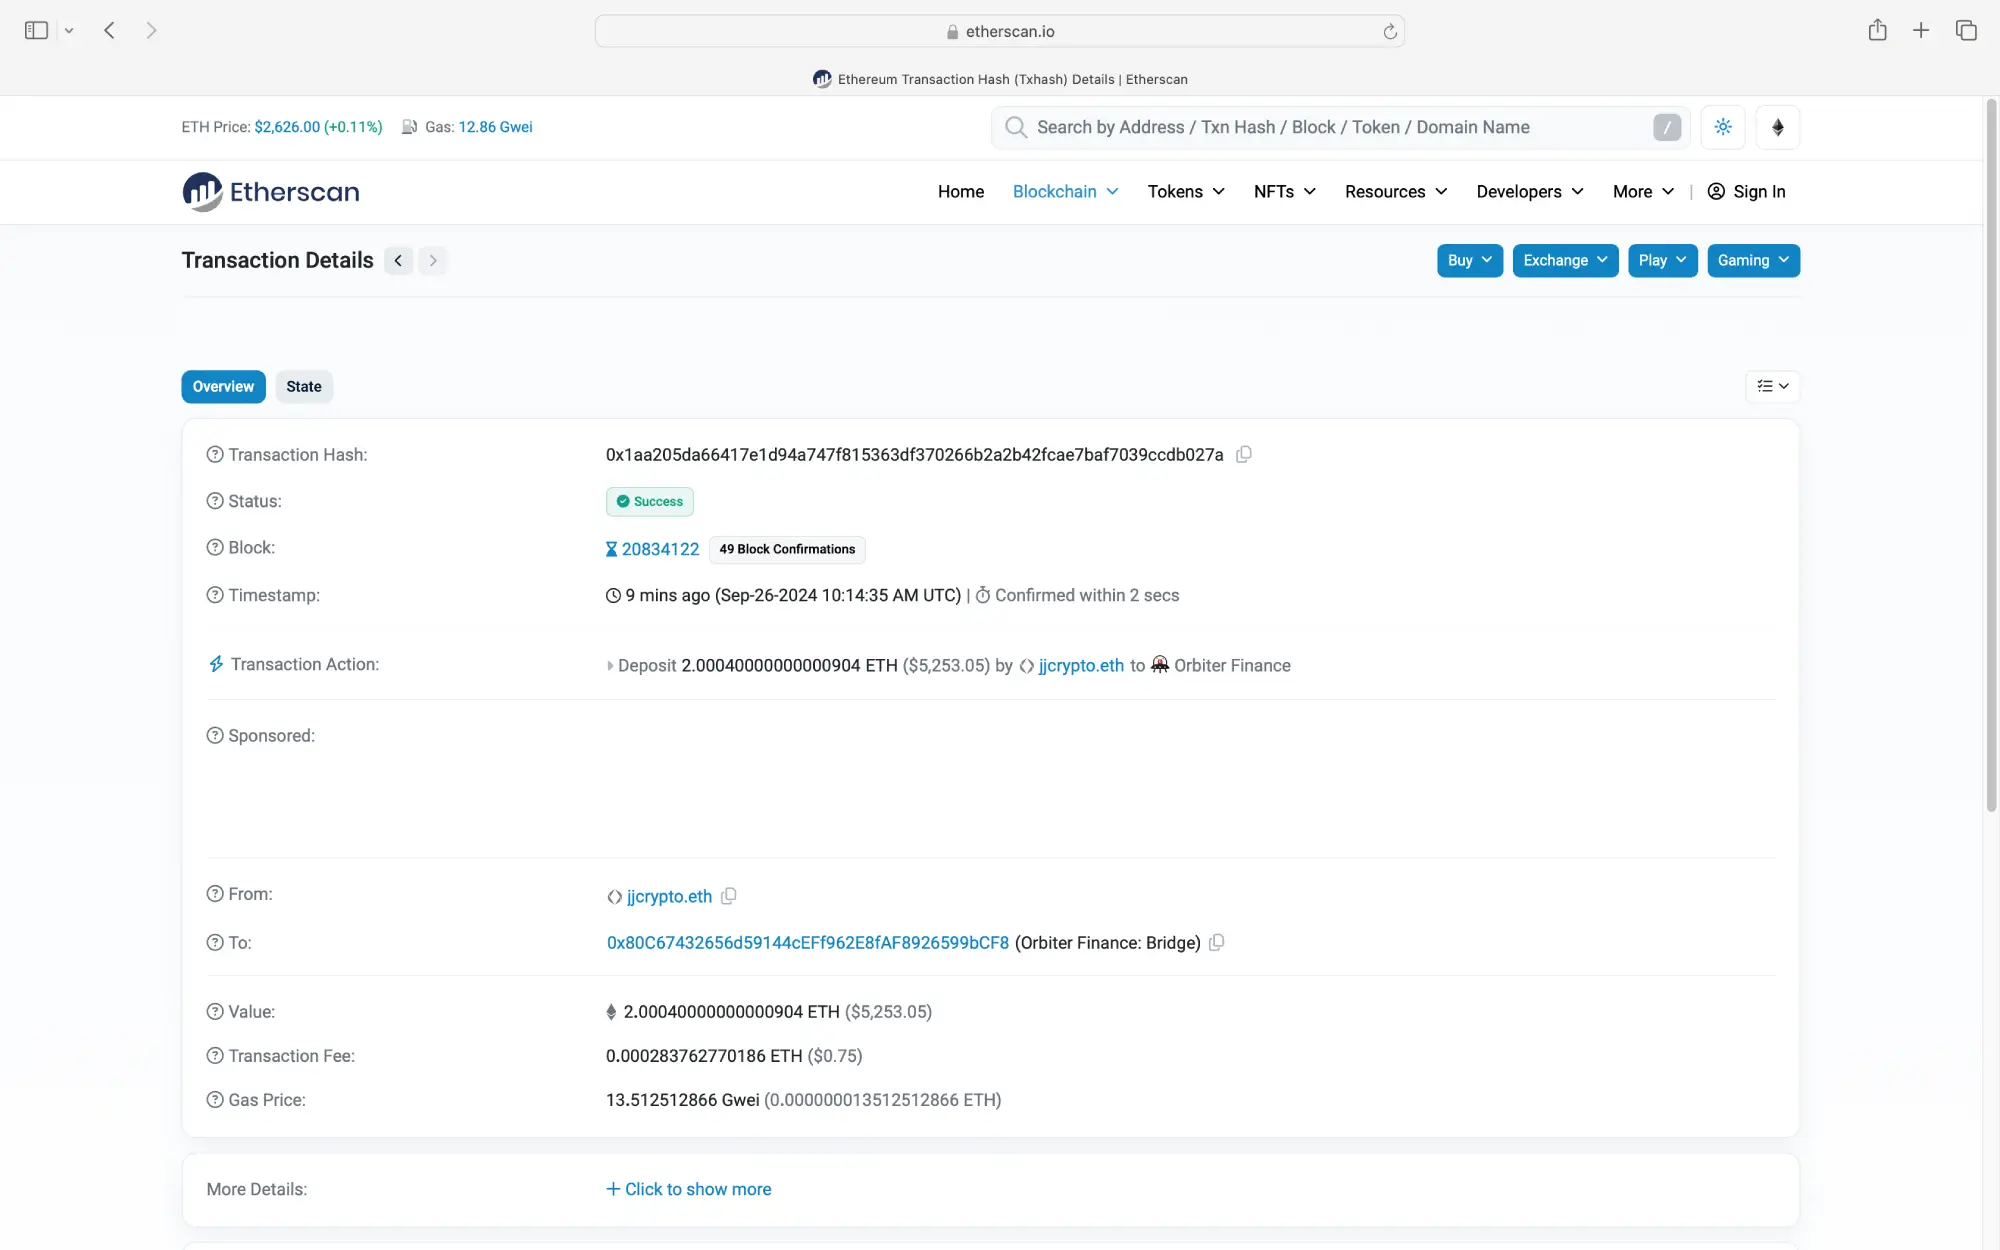2000x1250 pixels.
Task: Click the etherscan.io address bar
Action: [1000, 31]
